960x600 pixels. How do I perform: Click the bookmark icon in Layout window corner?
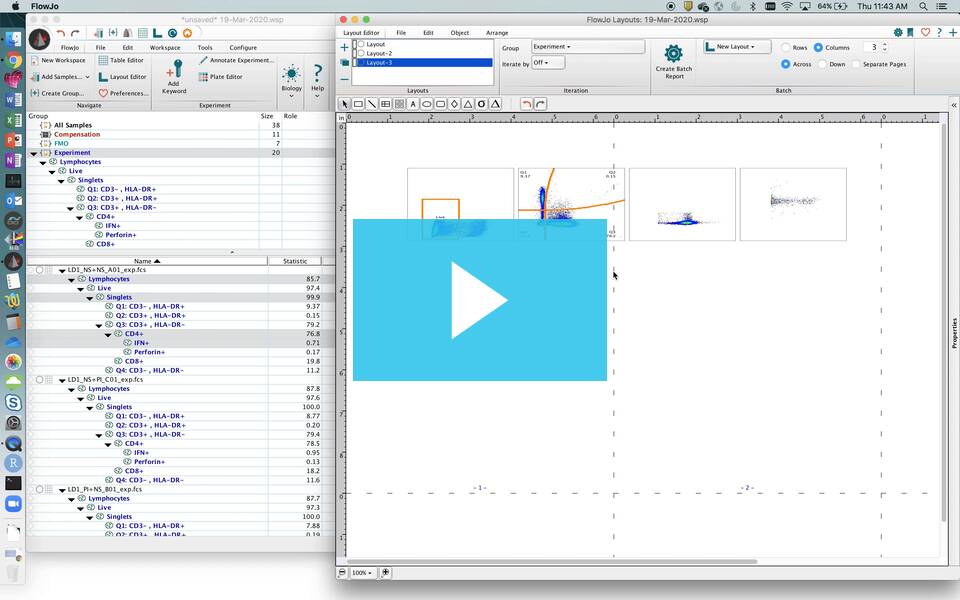910,32
